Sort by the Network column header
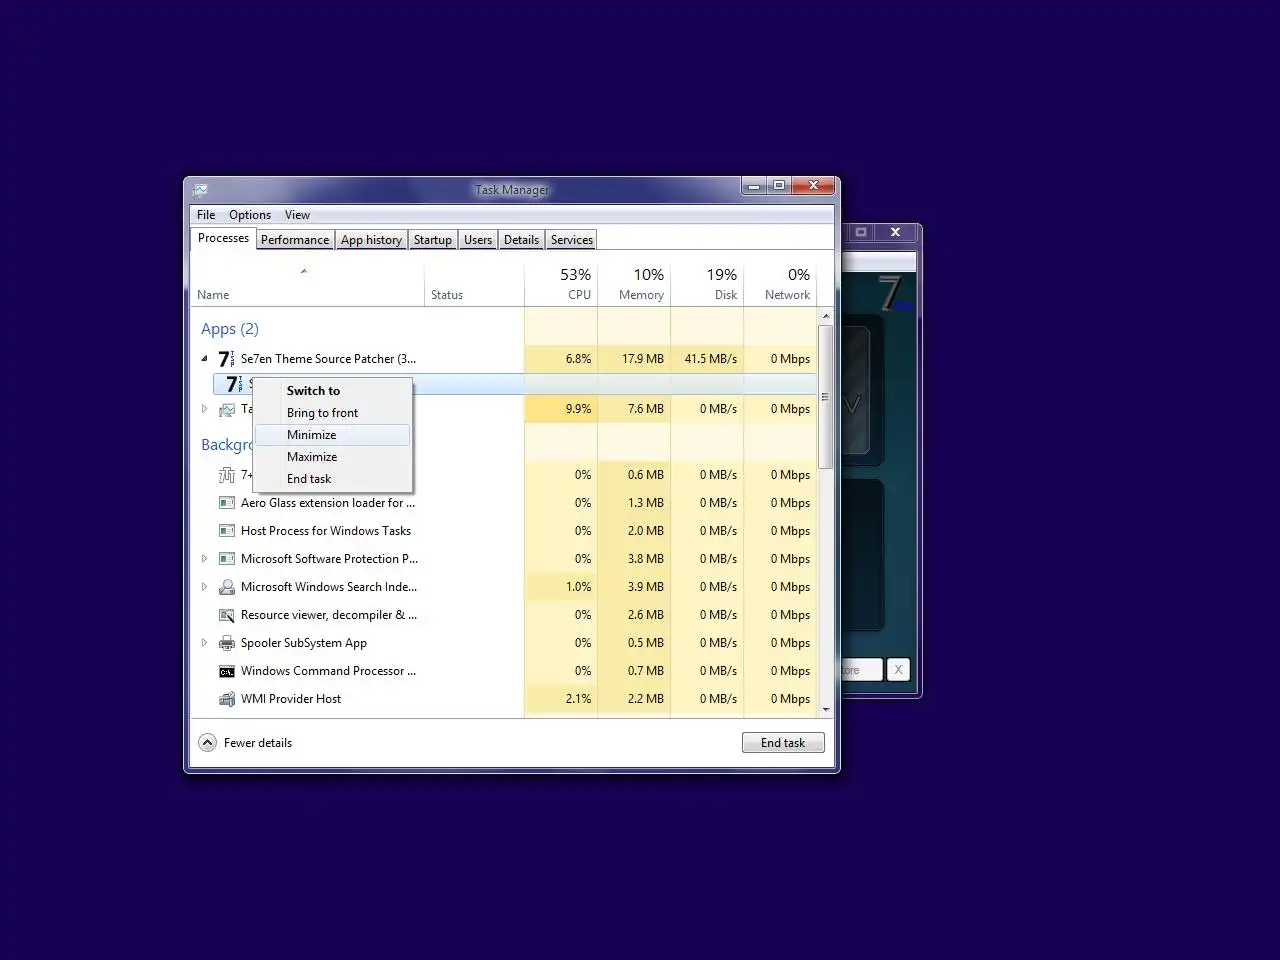 780,284
